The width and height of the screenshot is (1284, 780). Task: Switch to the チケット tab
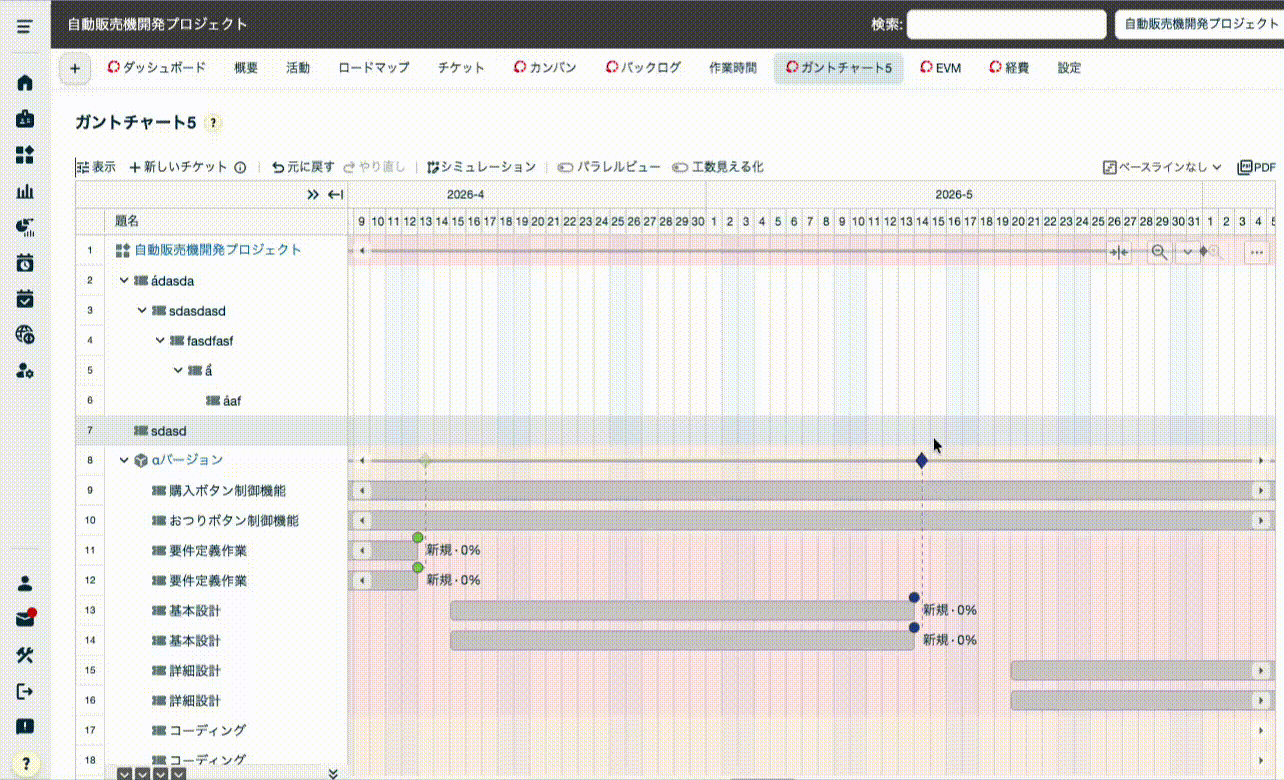coord(461,68)
